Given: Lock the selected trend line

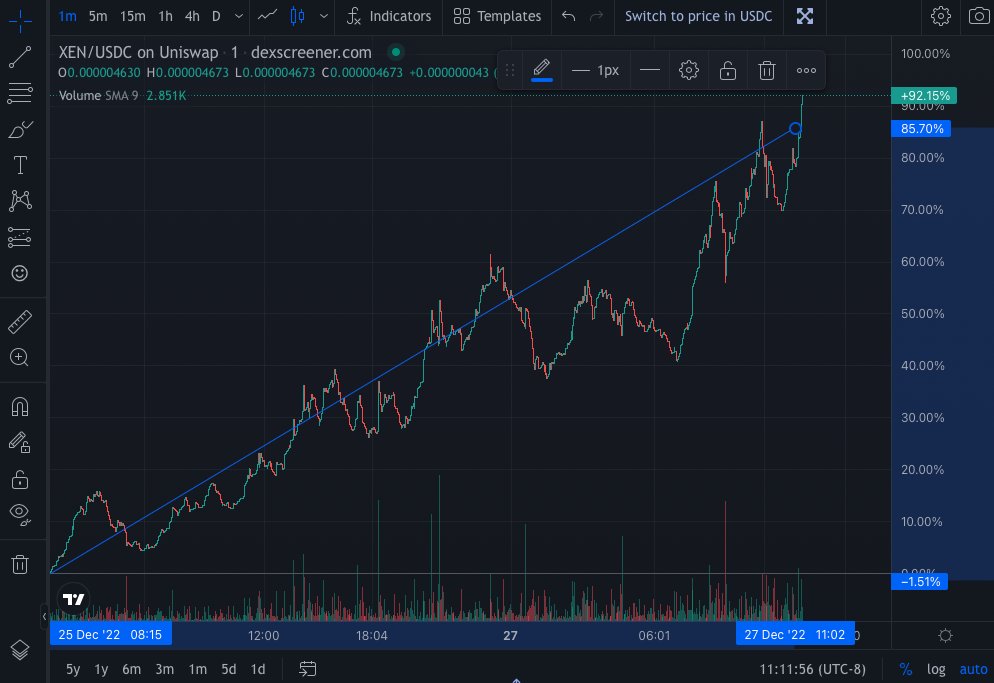Looking at the screenshot, I should [x=728, y=70].
